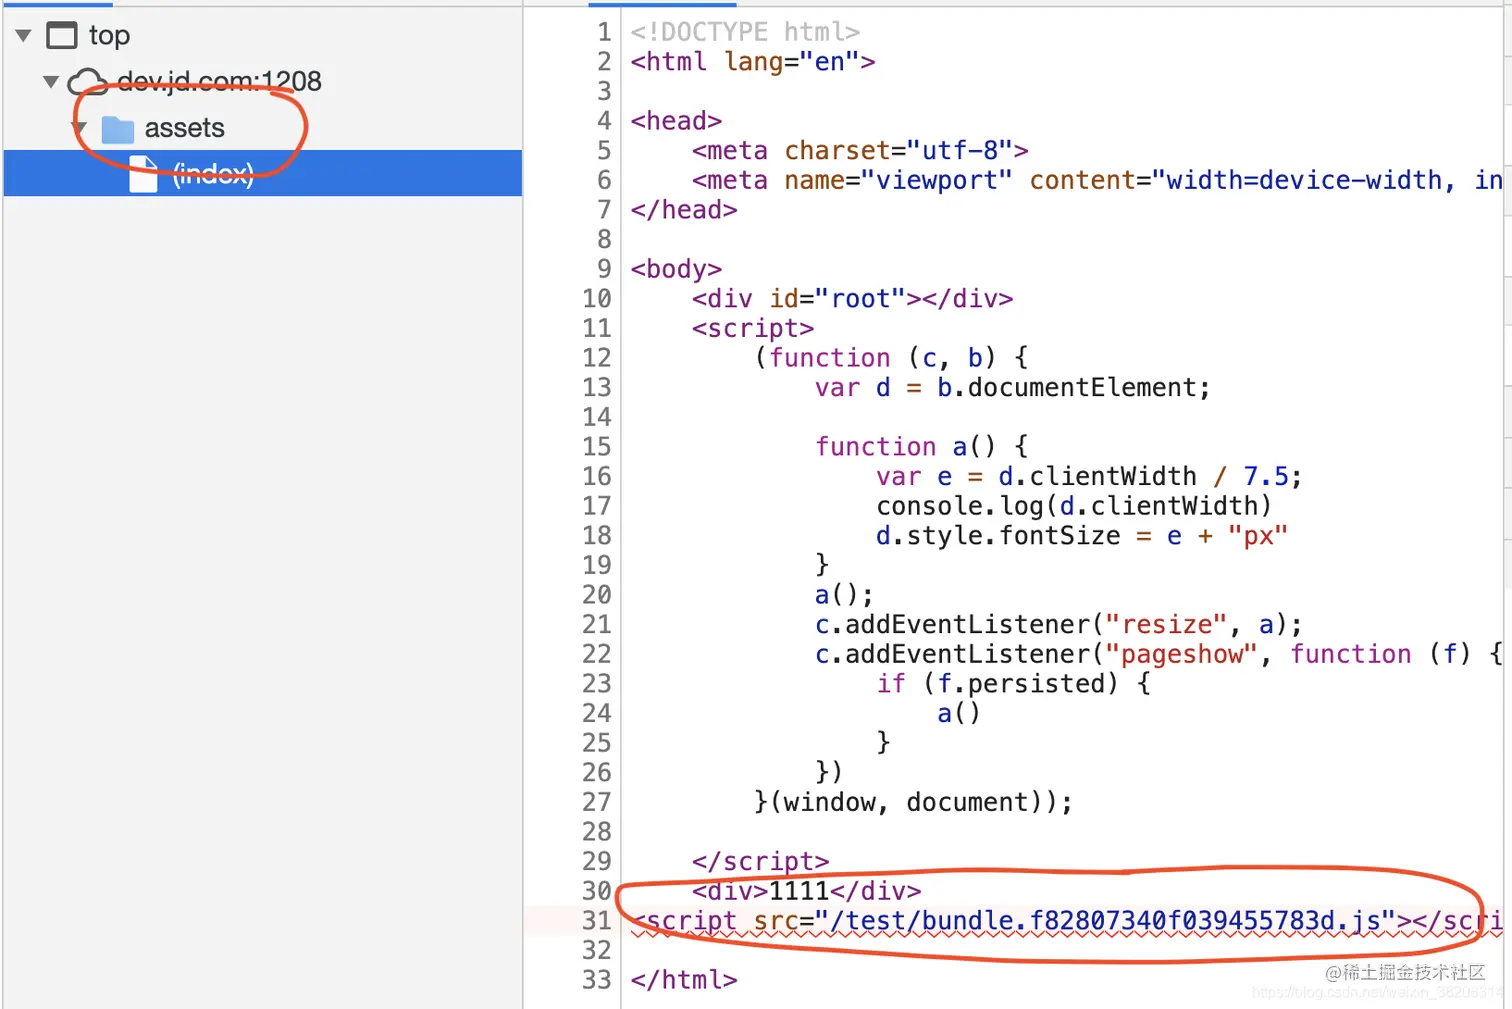Click the opening <body> tag
Image resolution: width=1512 pixels, height=1009 pixels.
pos(676,269)
